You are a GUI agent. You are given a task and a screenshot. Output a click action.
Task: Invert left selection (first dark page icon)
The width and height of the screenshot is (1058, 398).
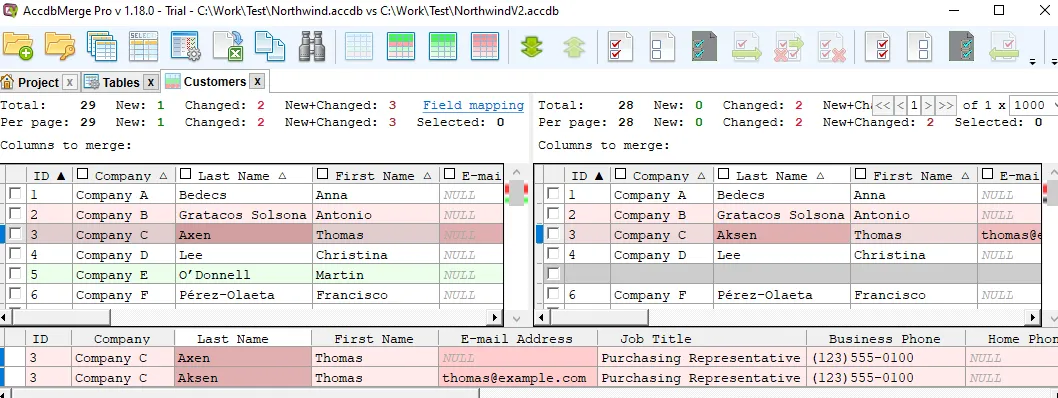click(x=704, y=46)
